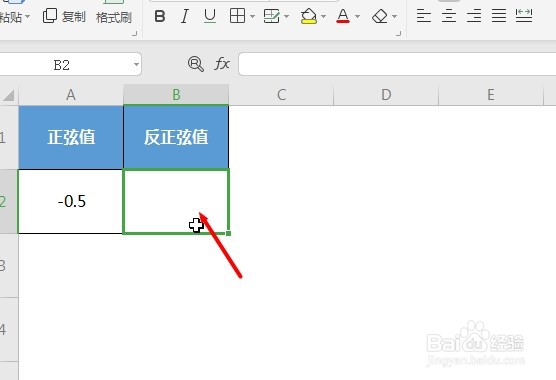Apply red font color
556x380 pixels.
pos(343,16)
